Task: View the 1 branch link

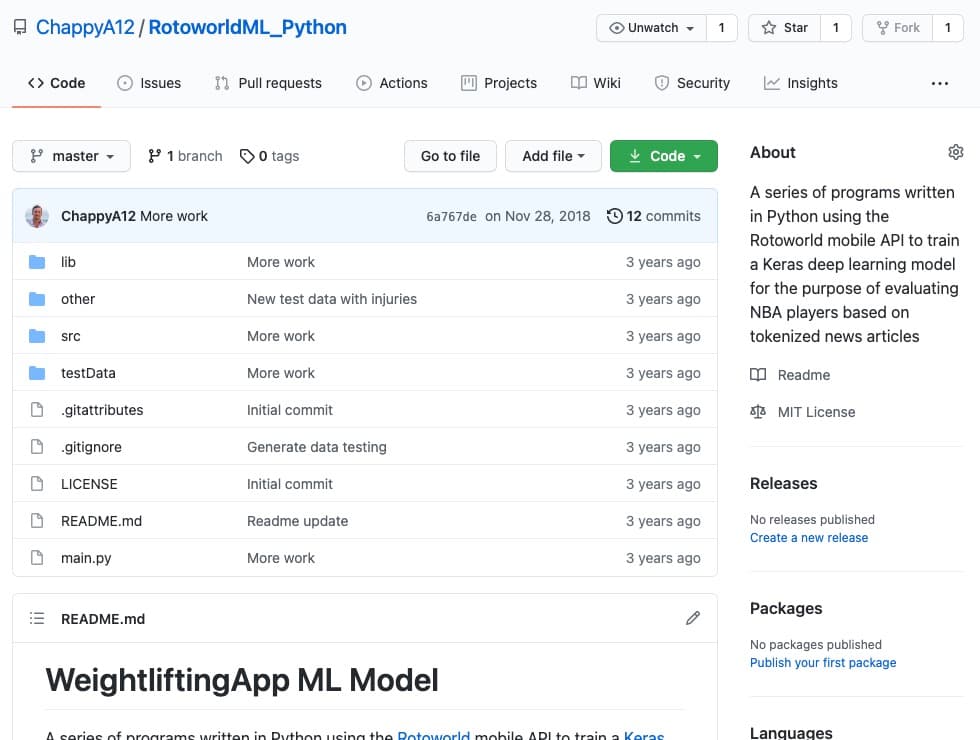Action: click(185, 156)
